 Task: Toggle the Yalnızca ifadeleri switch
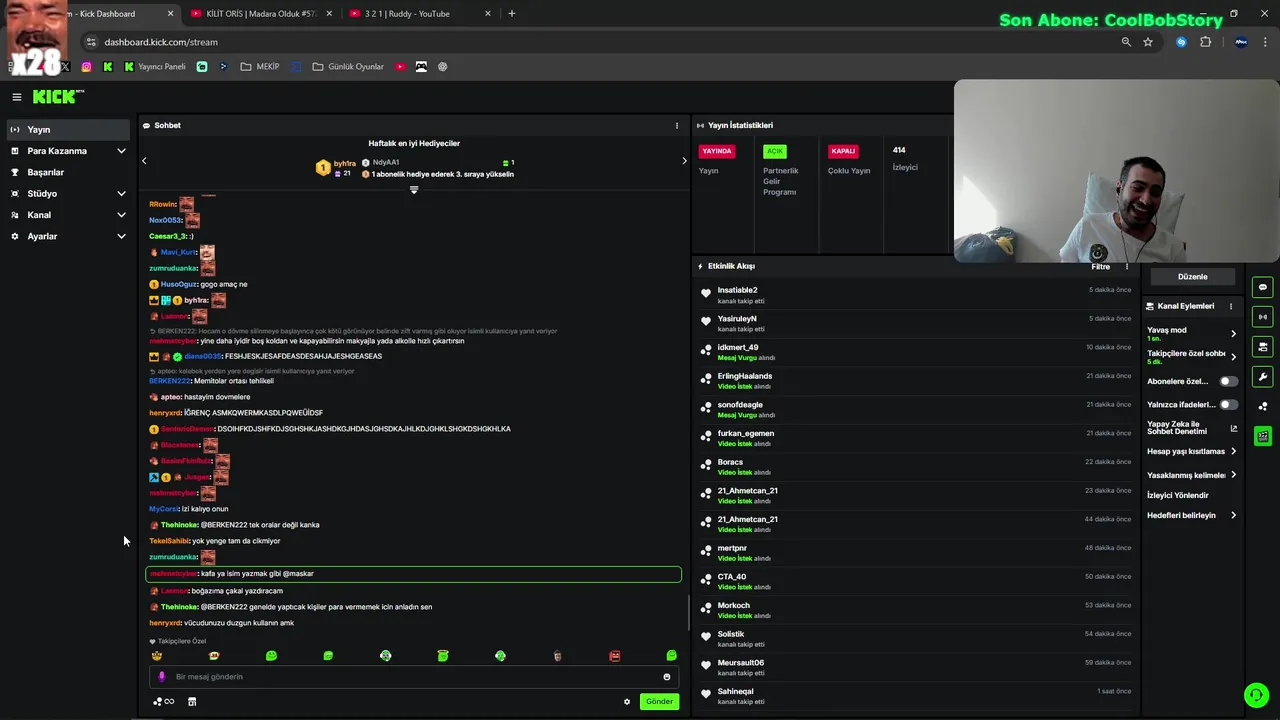1228,405
